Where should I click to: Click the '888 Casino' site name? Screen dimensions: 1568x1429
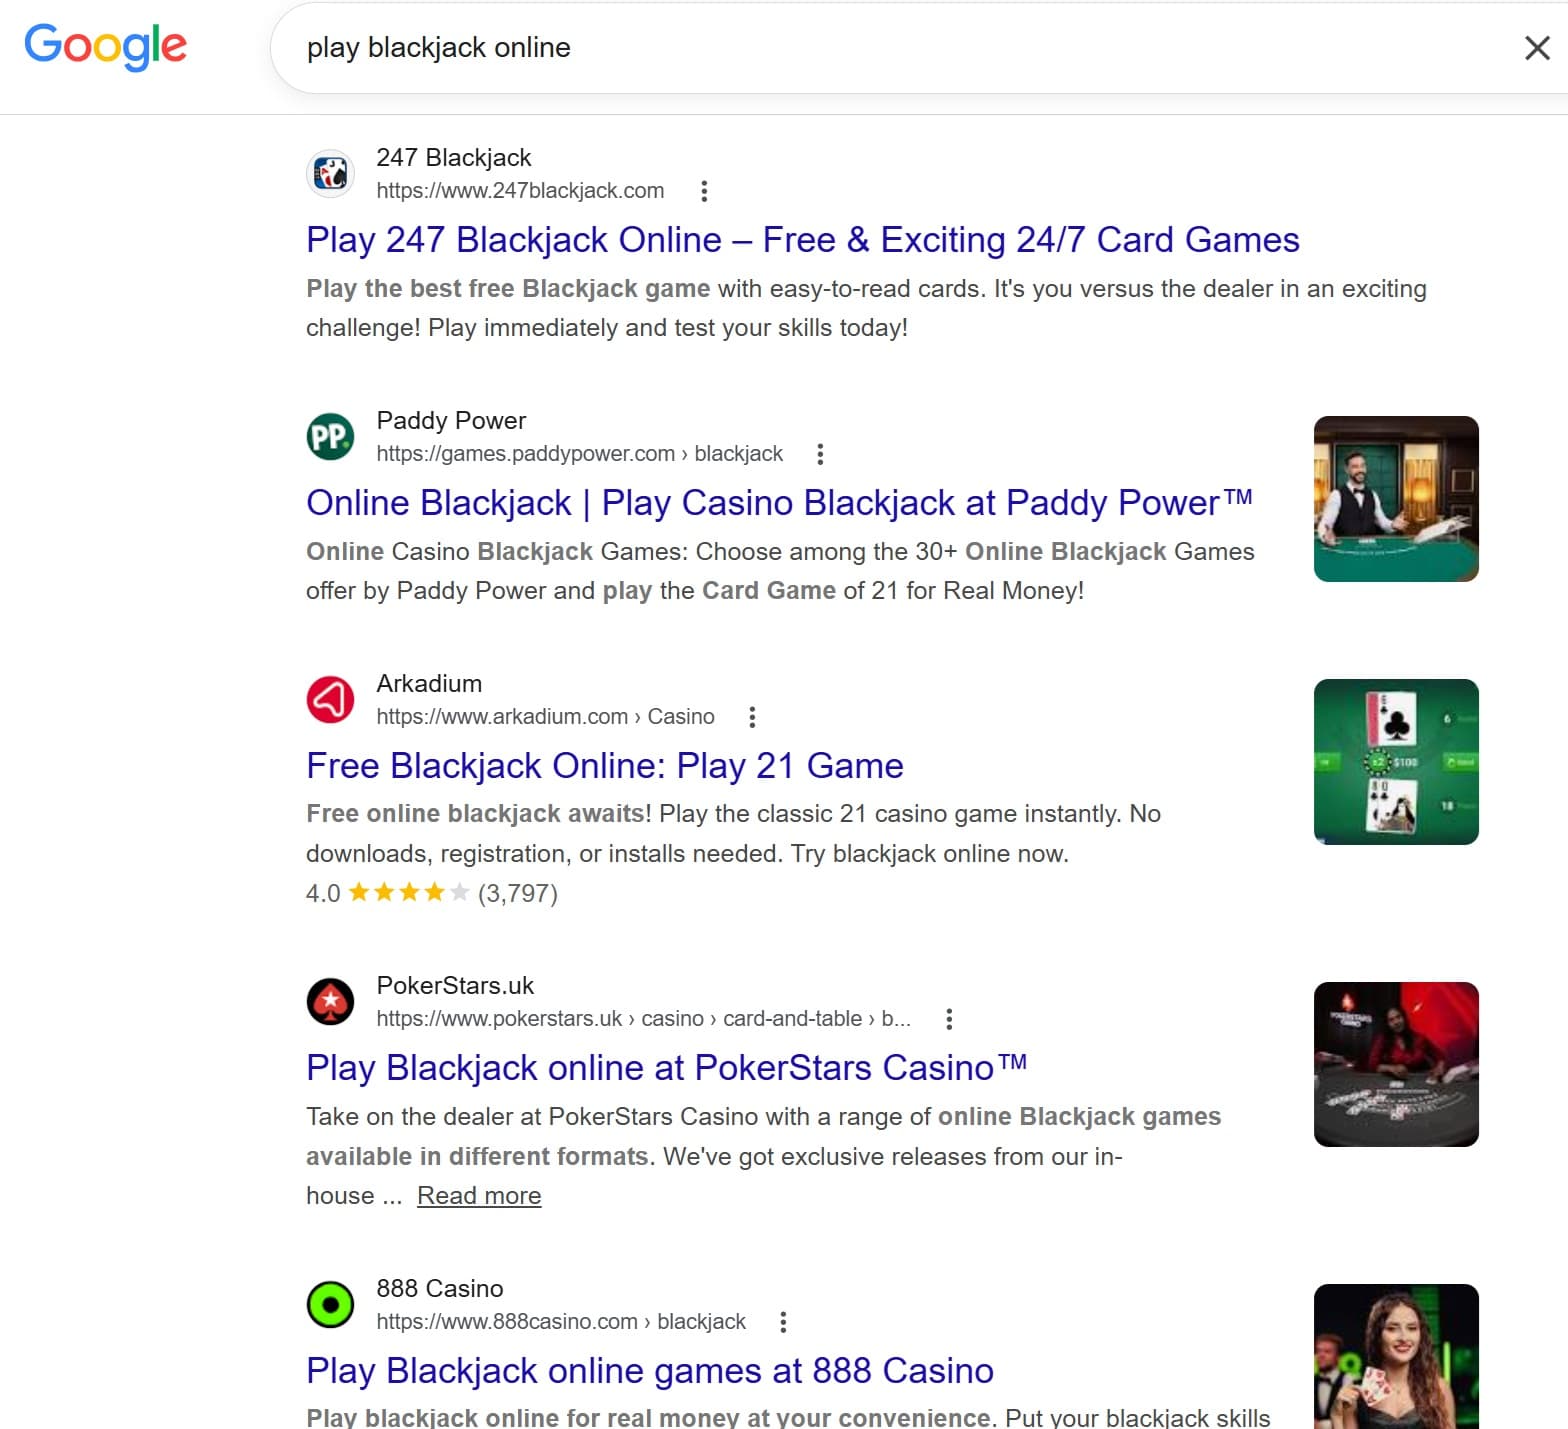tap(440, 1289)
